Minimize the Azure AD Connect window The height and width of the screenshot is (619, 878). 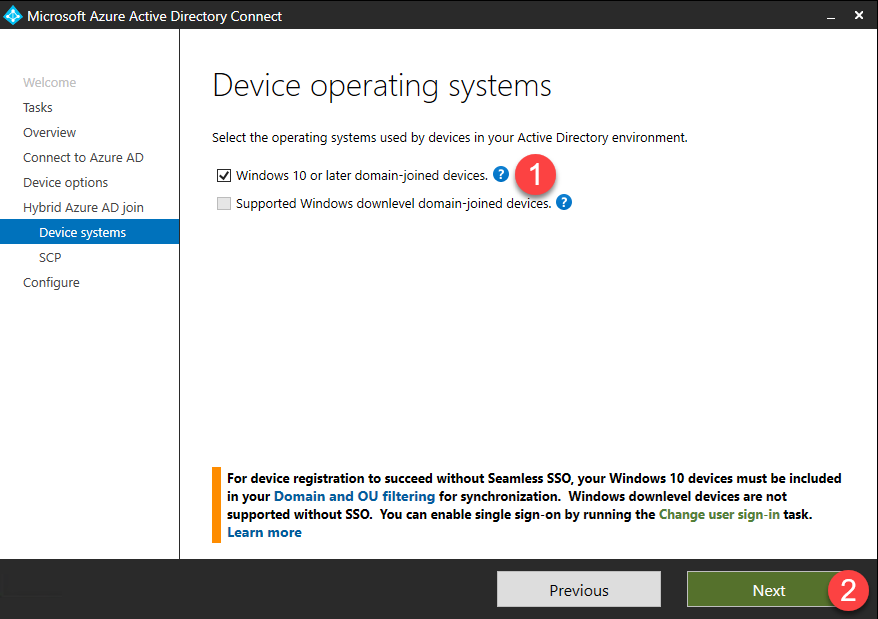(830, 16)
